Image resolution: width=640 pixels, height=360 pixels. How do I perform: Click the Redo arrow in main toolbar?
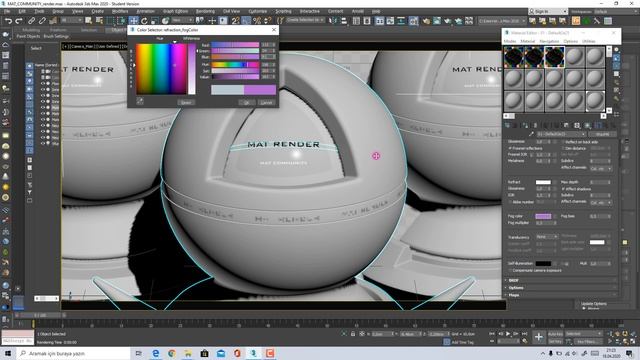19,20
